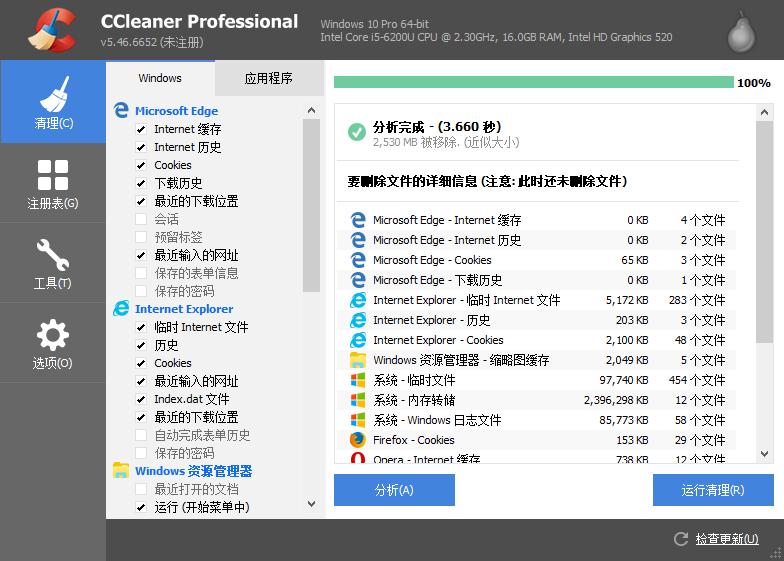Open the 工具(T) tools section
Viewport: 784px width, 561px height.
(53, 263)
